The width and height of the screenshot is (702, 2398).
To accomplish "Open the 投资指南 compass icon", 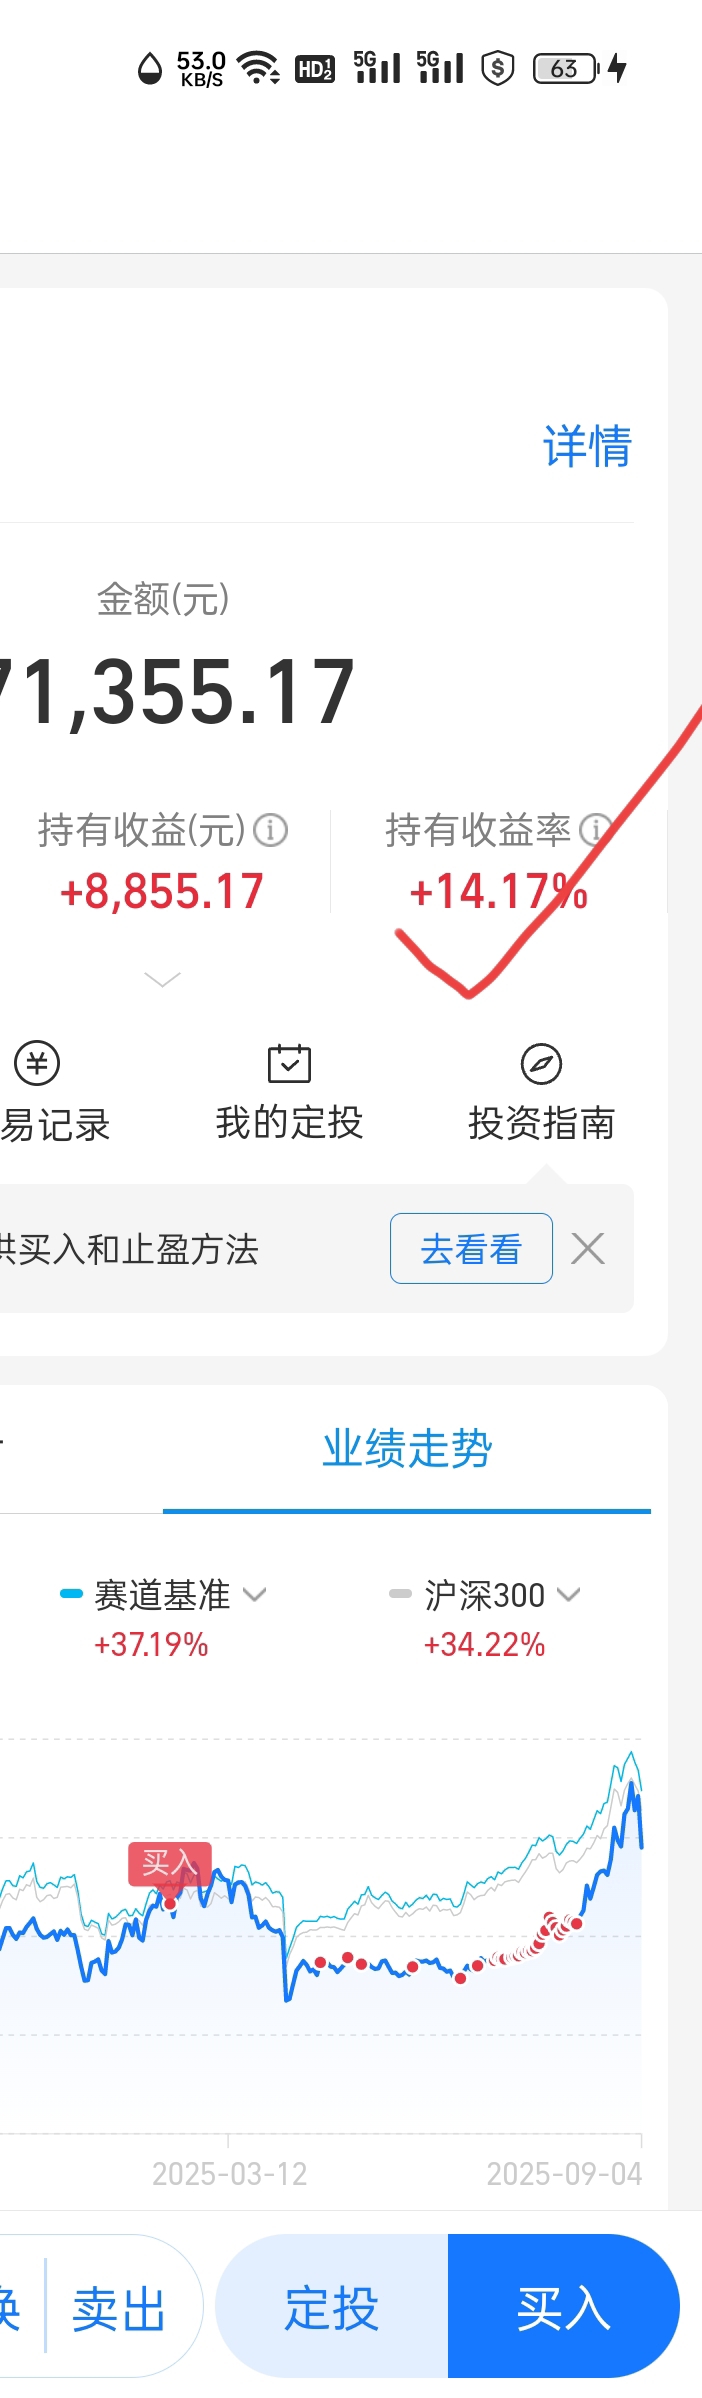I will [x=541, y=1064].
